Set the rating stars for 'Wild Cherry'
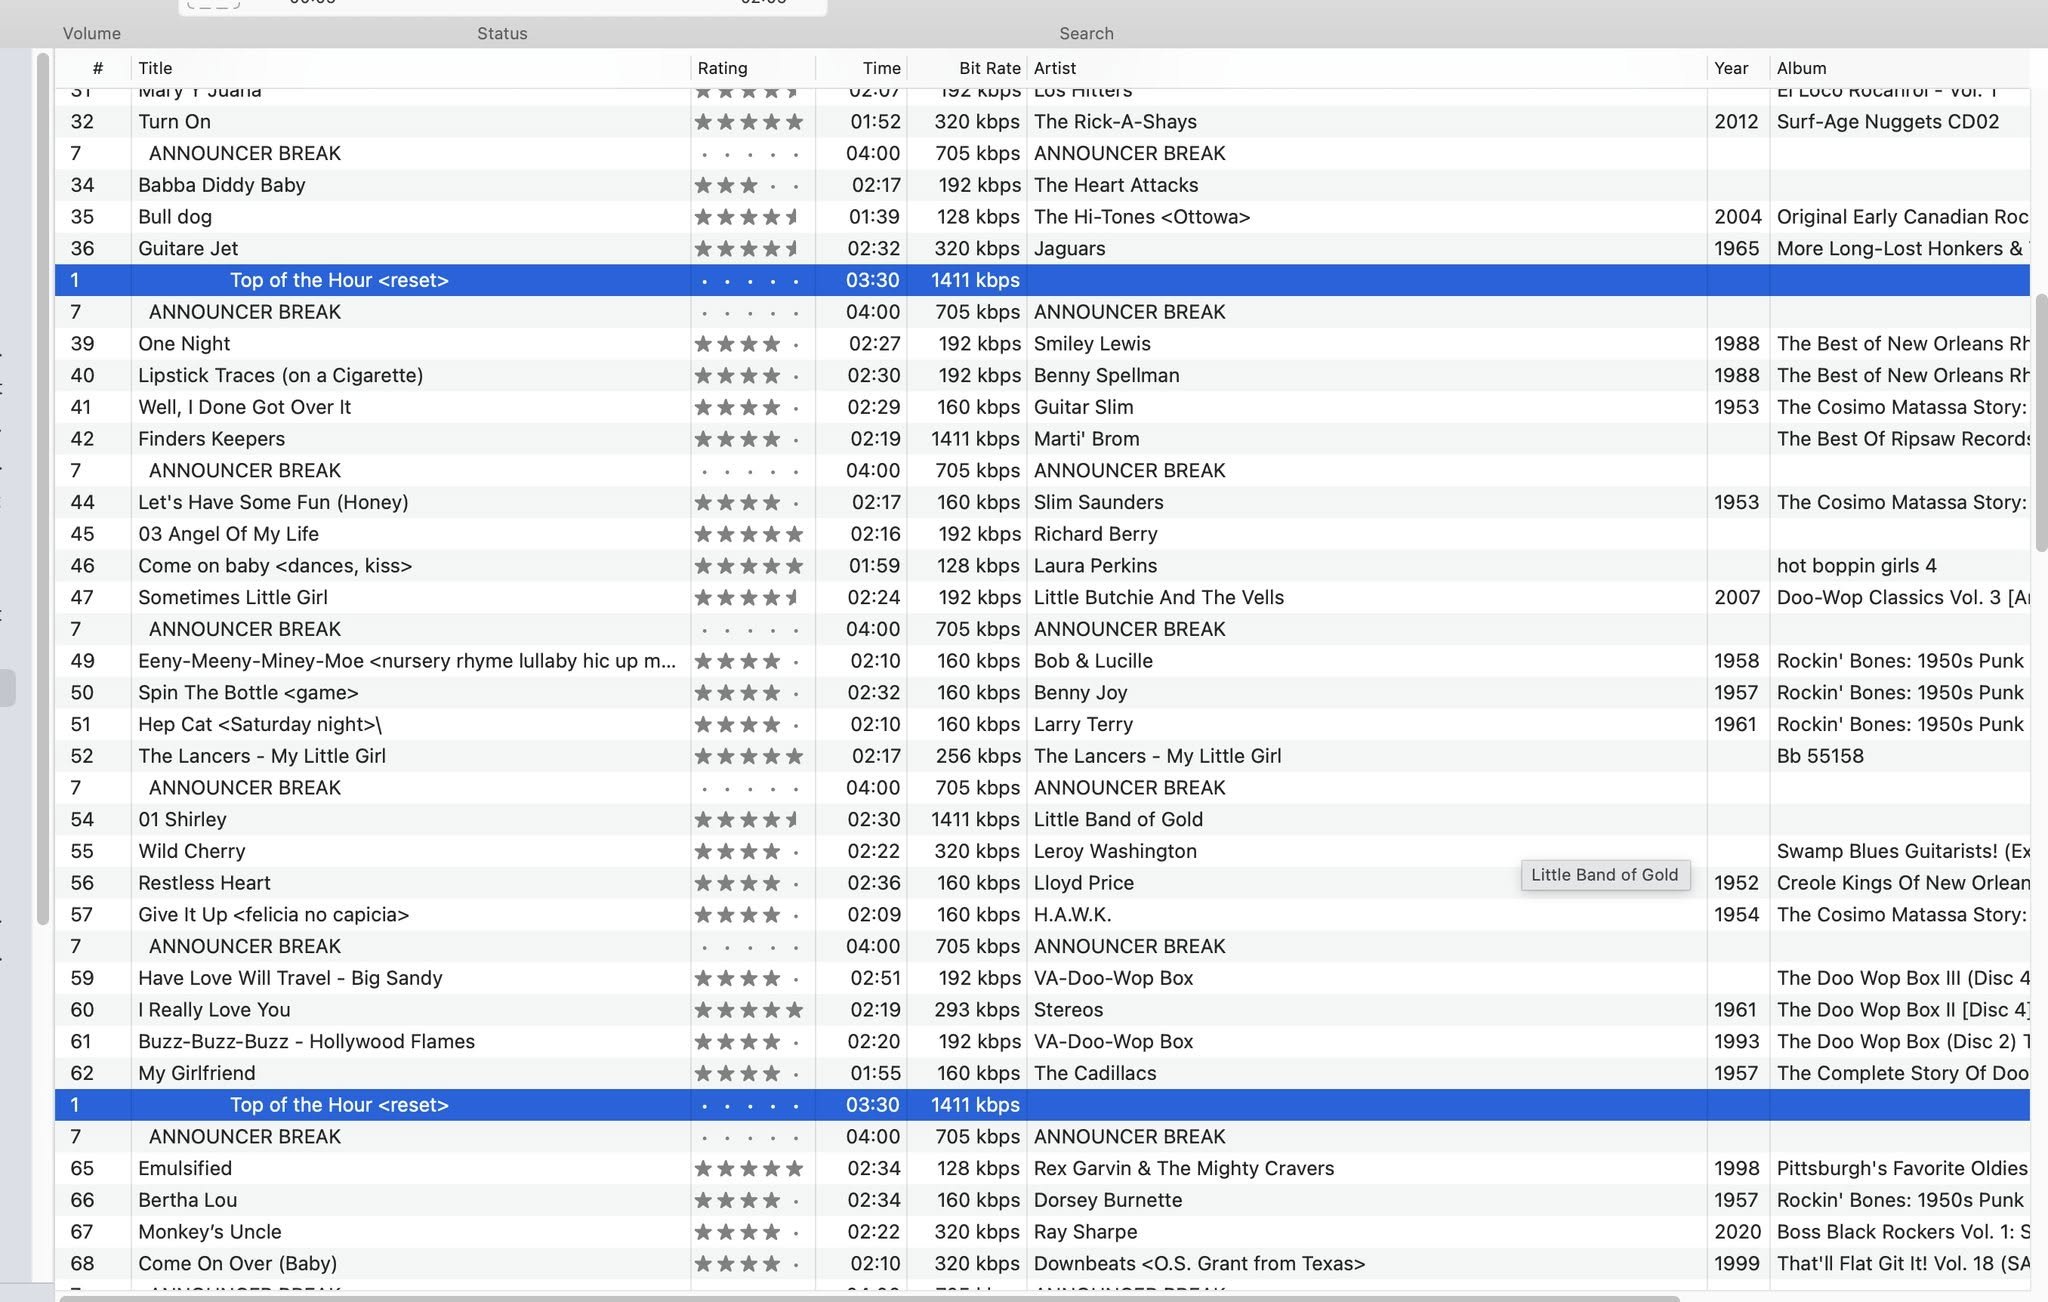Screen dimensions: 2048x1302 (x=748, y=851)
